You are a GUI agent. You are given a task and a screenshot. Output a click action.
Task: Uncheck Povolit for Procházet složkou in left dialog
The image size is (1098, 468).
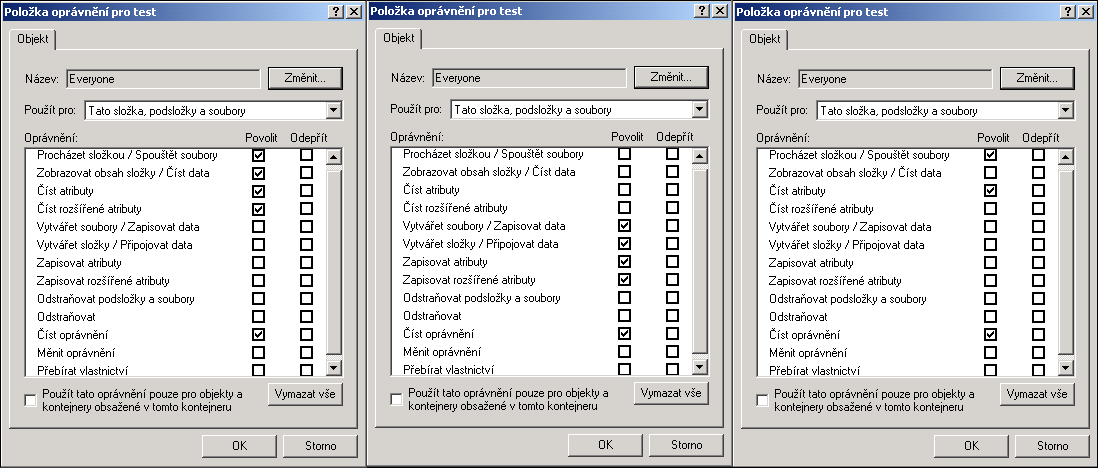pos(258,155)
